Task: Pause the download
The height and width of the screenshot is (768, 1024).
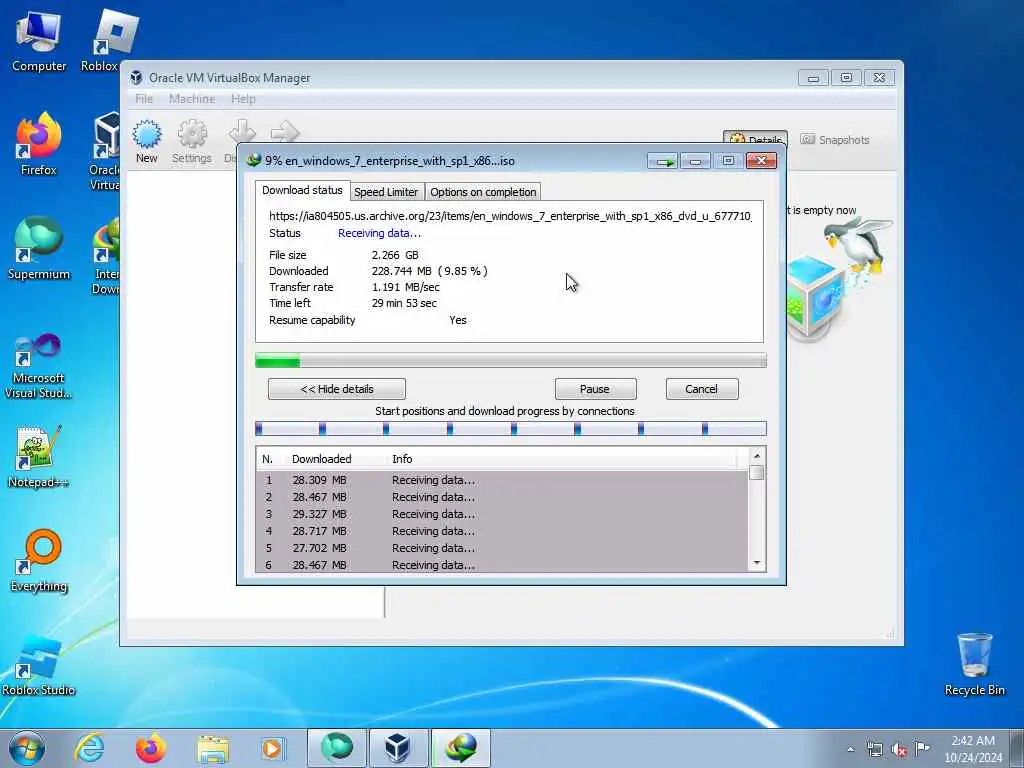Action: pyautogui.click(x=595, y=389)
